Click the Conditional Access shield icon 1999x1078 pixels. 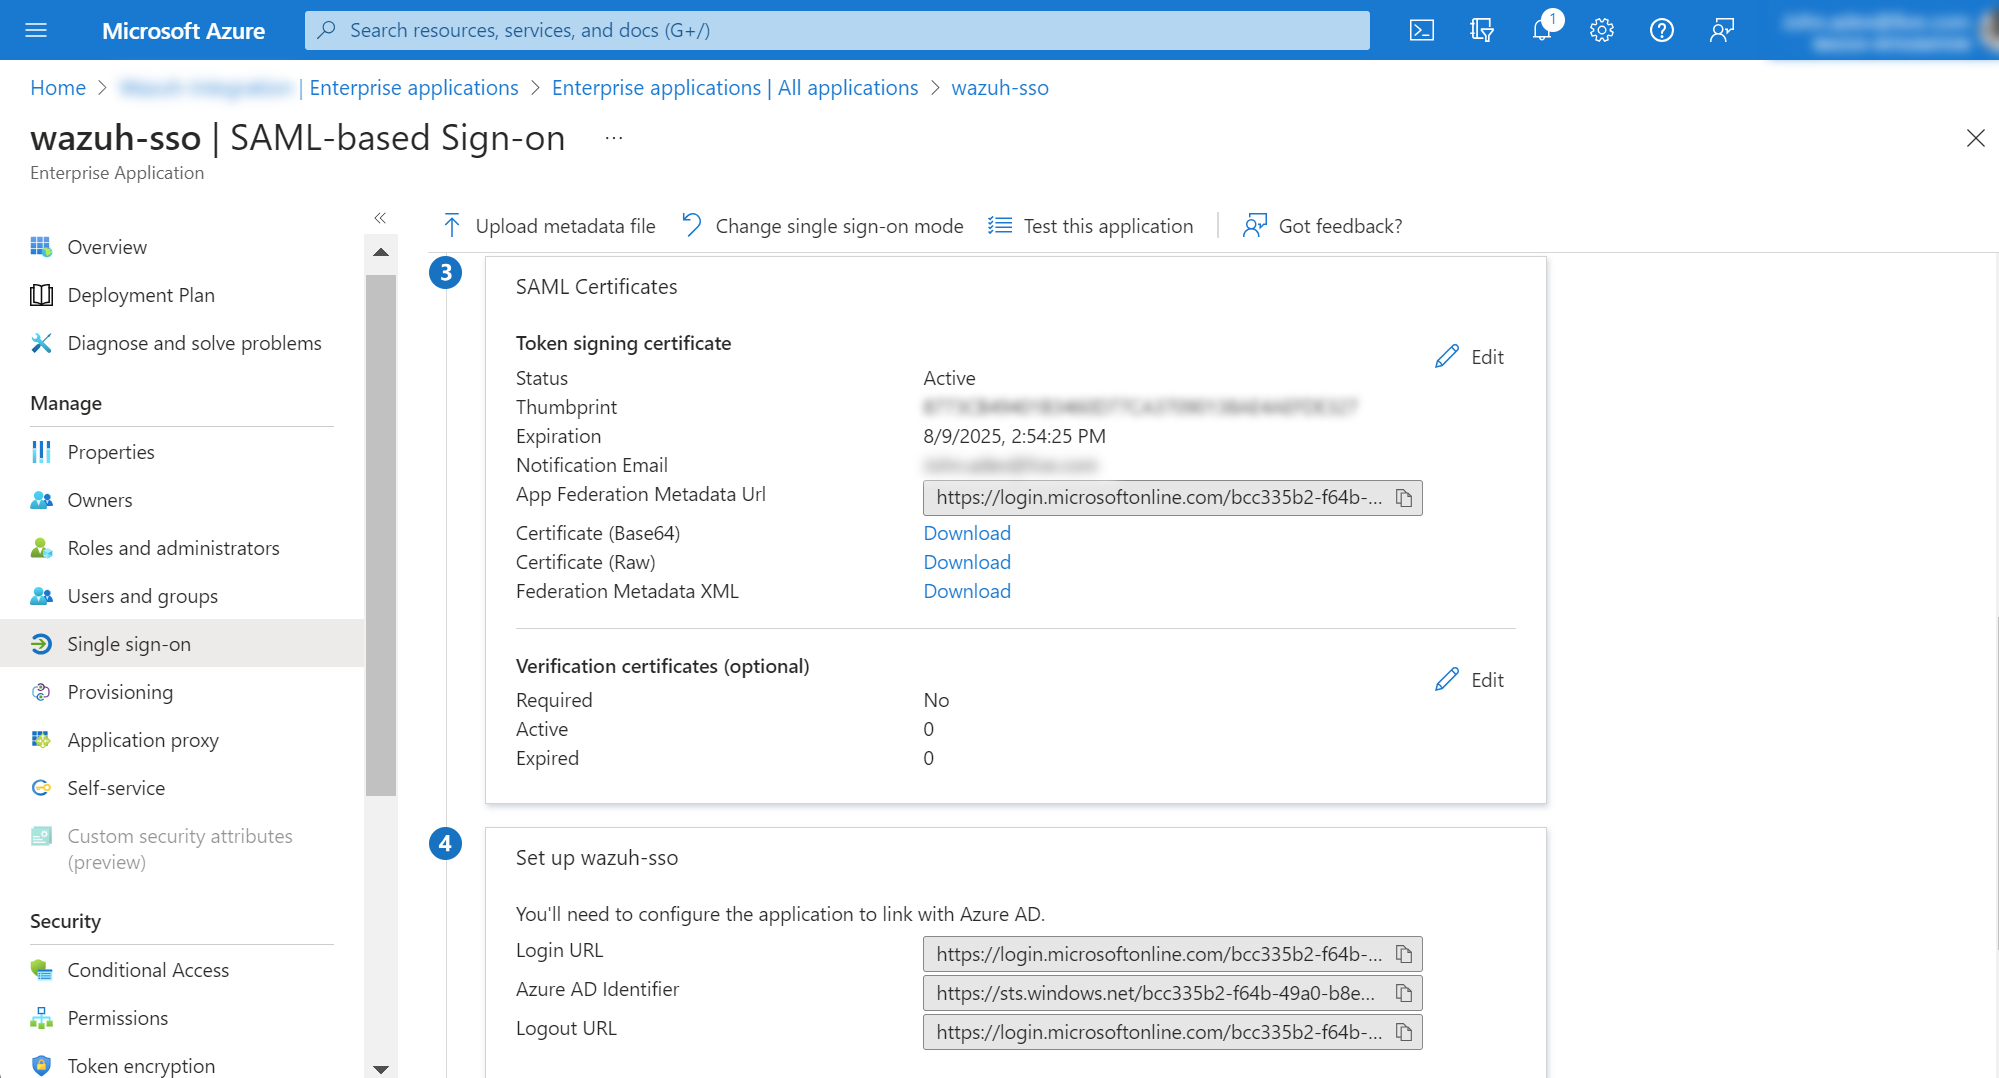coord(41,970)
